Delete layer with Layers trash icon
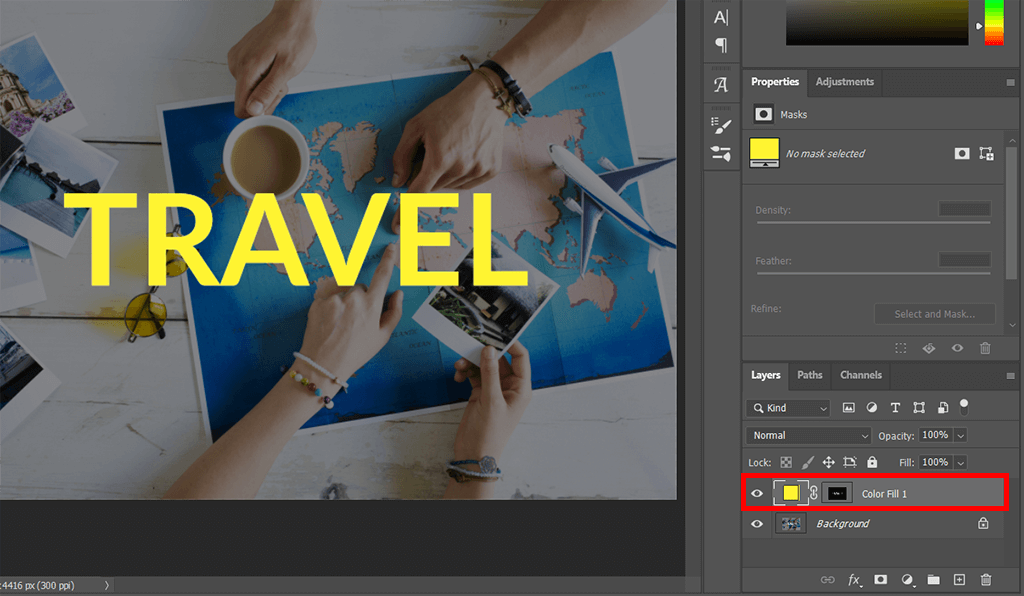Screen dimensions: 1024x596 click(986, 580)
